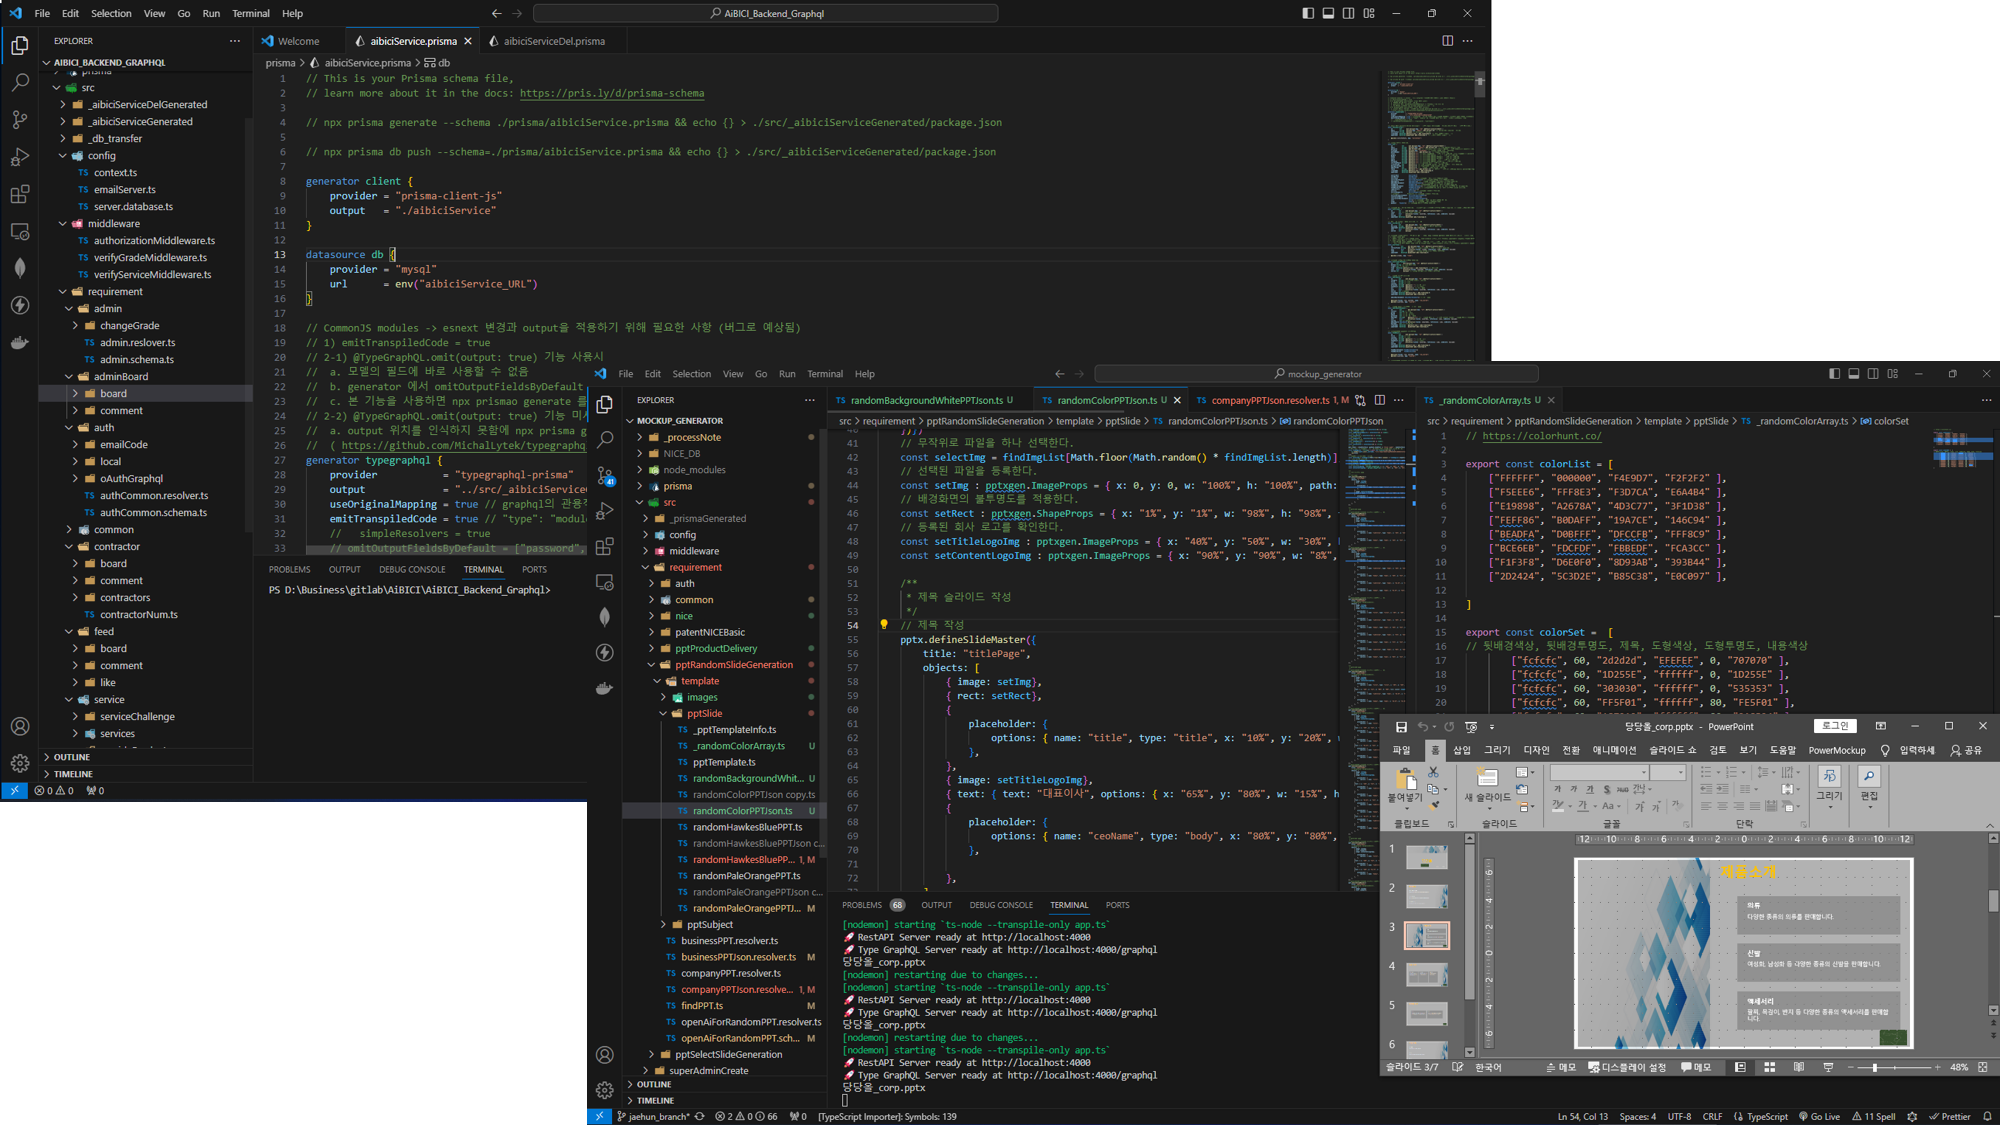This screenshot has width=2000, height=1125.
Task: Click Go Live in status bar
Action: point(1819,1116)
